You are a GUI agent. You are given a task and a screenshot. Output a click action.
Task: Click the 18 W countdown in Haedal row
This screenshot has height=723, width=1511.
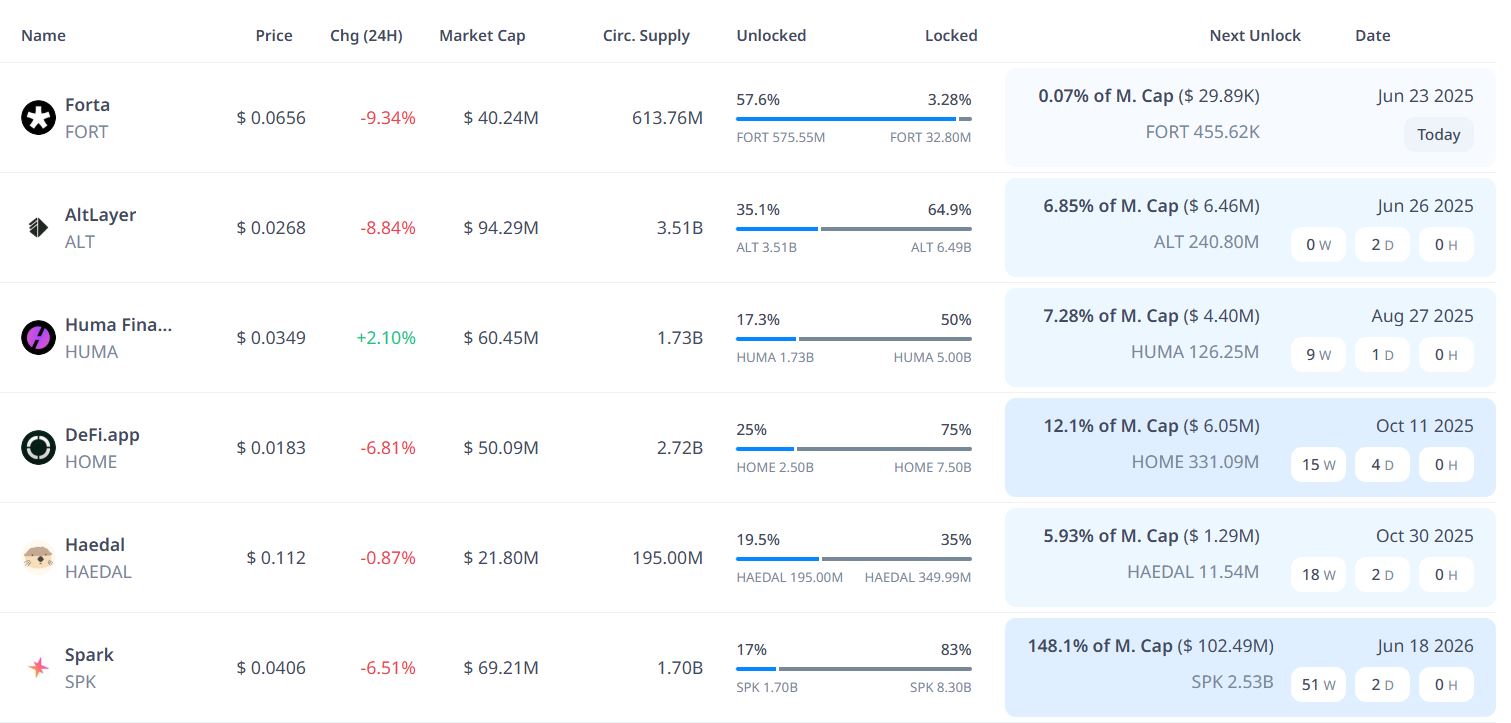[1318, 574]
